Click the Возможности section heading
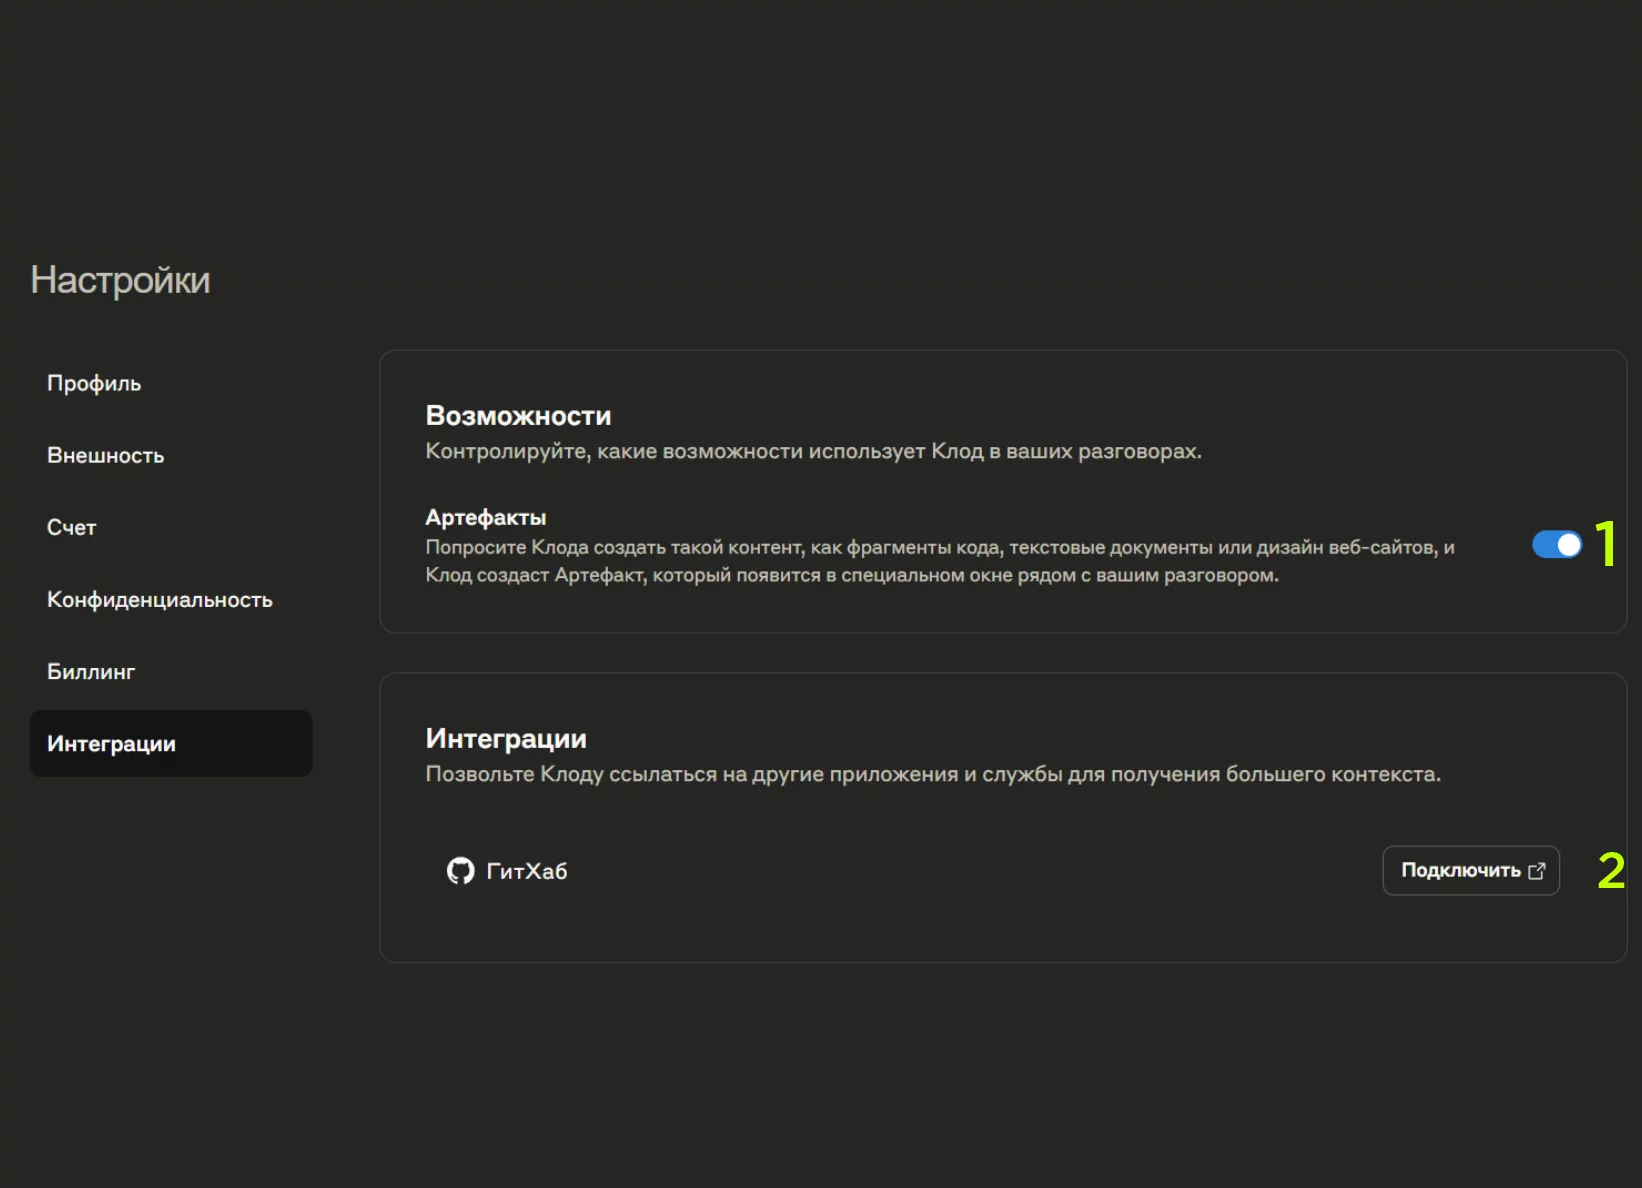 [x=518, y=416]
